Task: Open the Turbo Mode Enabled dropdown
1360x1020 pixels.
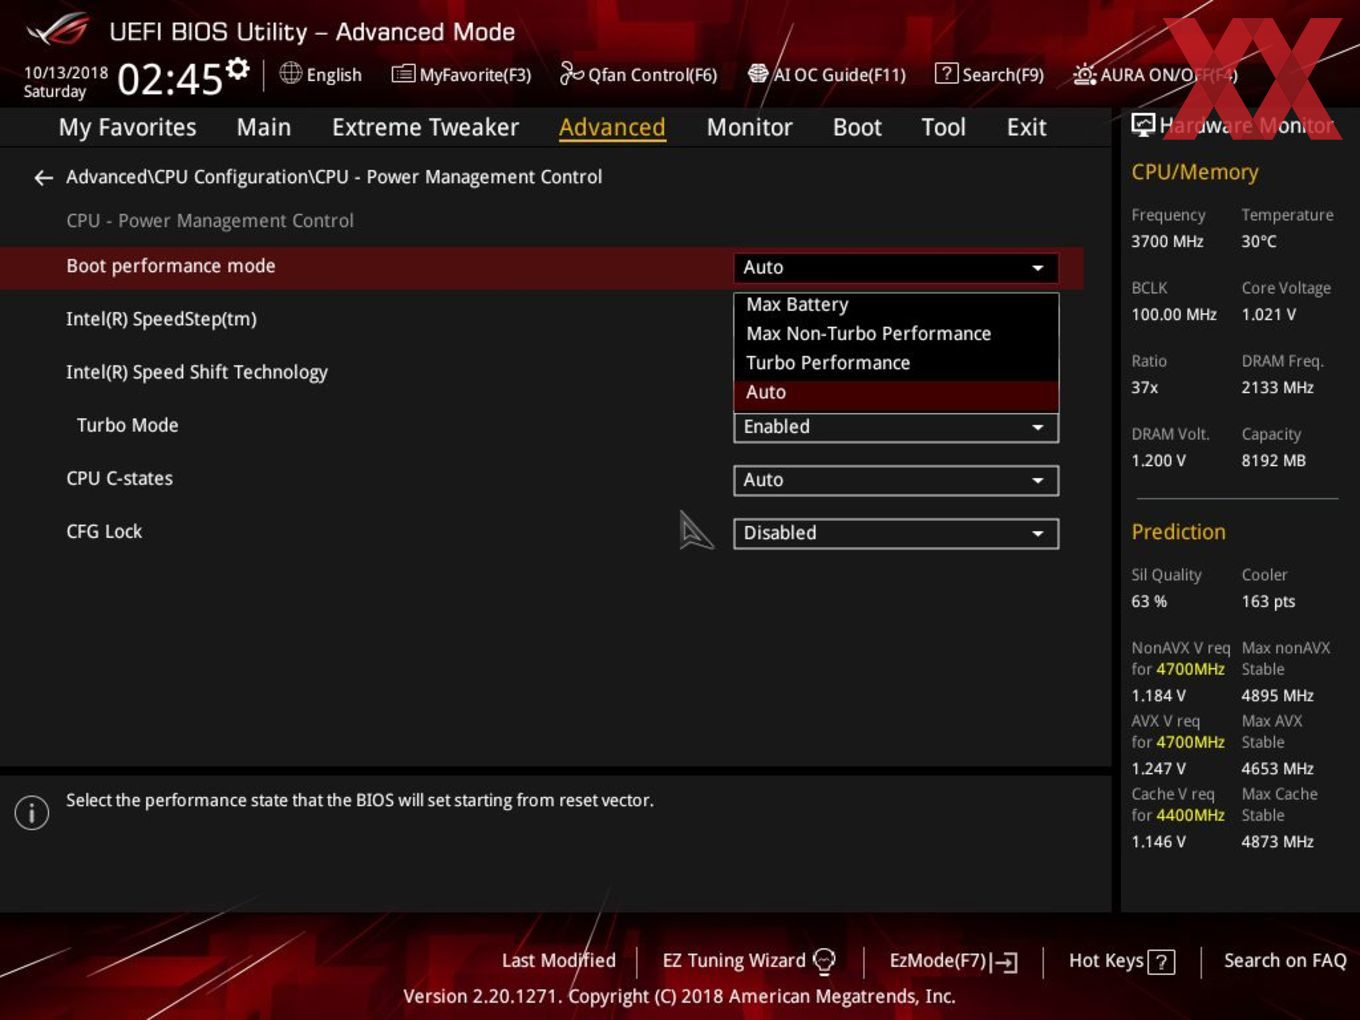Action: (895, 427)
